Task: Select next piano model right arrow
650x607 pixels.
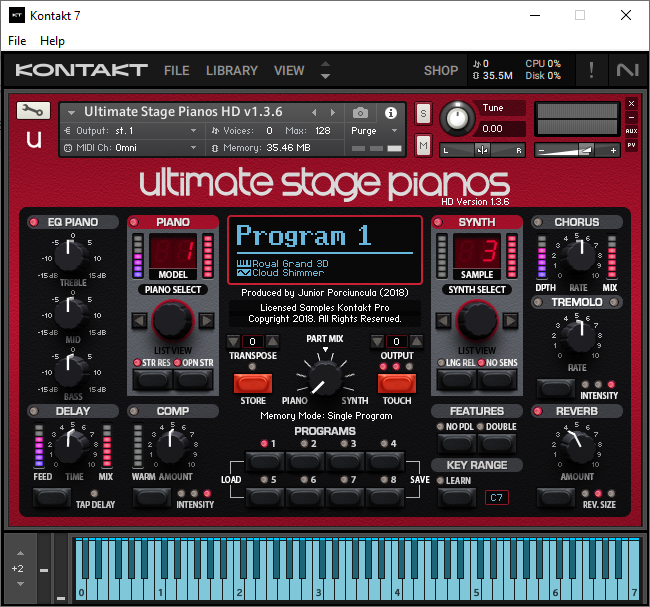Action: pyautogui.click(x=206, y=320)
